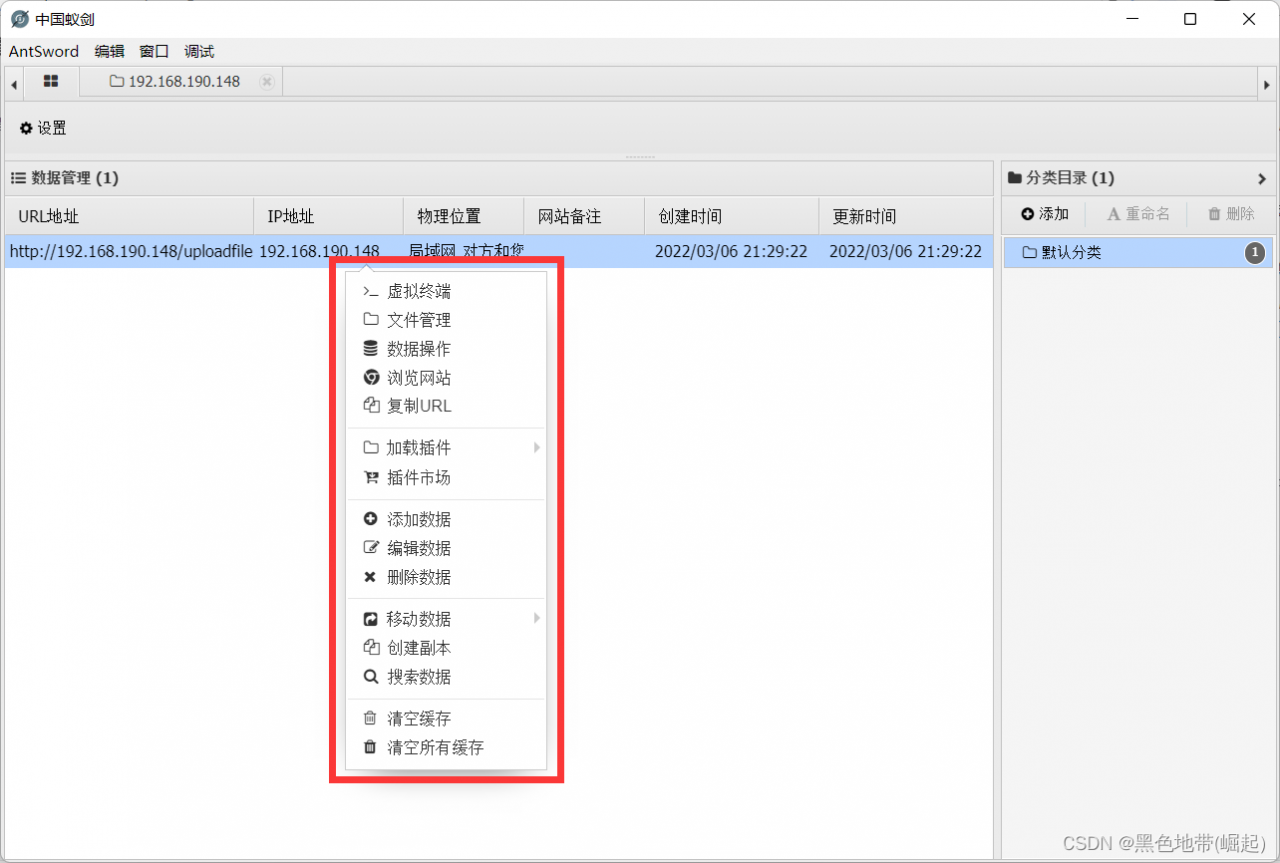Open 设置 with the gear button
The height and width of the screenshot is (863, 1280).
point(43,128)
